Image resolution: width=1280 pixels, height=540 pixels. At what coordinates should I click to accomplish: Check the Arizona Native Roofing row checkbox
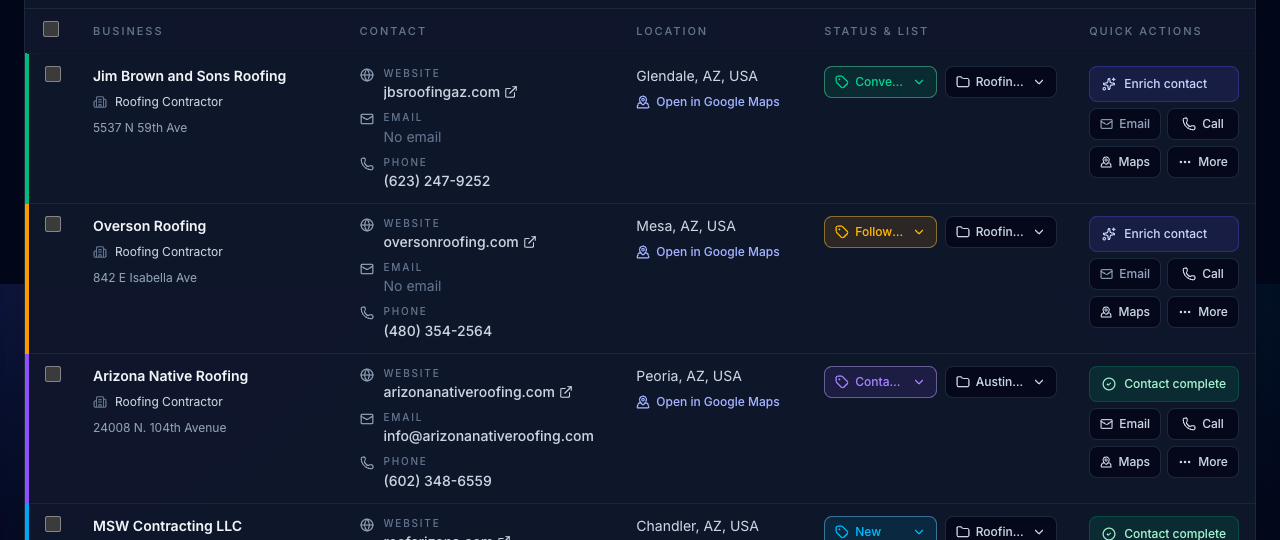[53, 374]
